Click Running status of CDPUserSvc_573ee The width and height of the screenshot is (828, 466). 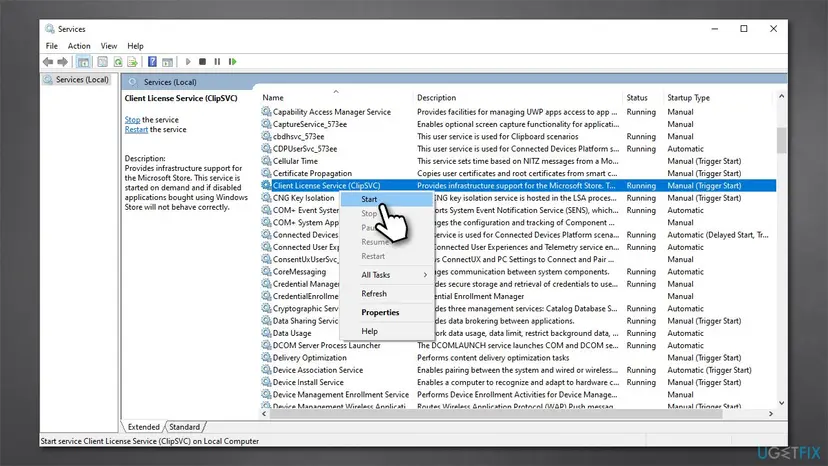[641, 149]
